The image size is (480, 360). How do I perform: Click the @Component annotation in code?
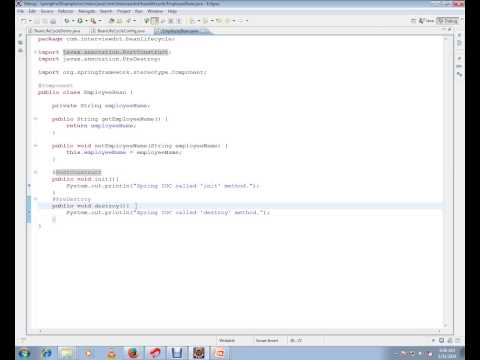(55, 86)
